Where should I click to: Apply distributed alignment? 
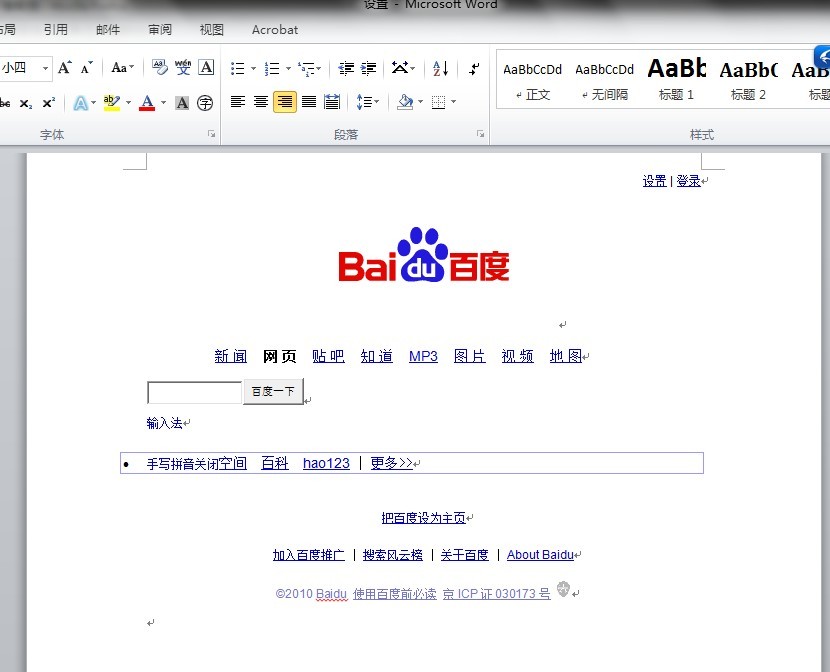point(332,102)
